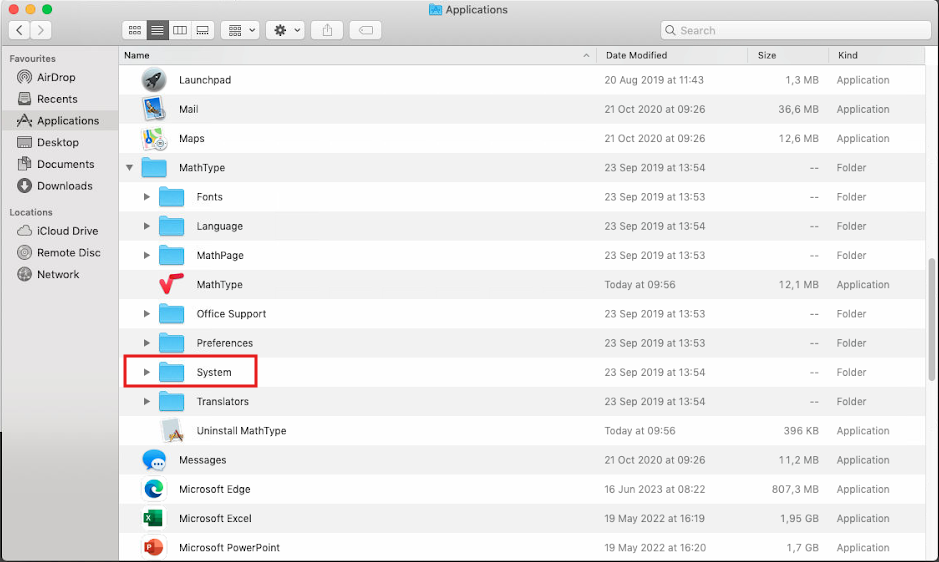939x562 pixels.
Task: Select the MathType application checkmark icon
Action: point(171,284)
